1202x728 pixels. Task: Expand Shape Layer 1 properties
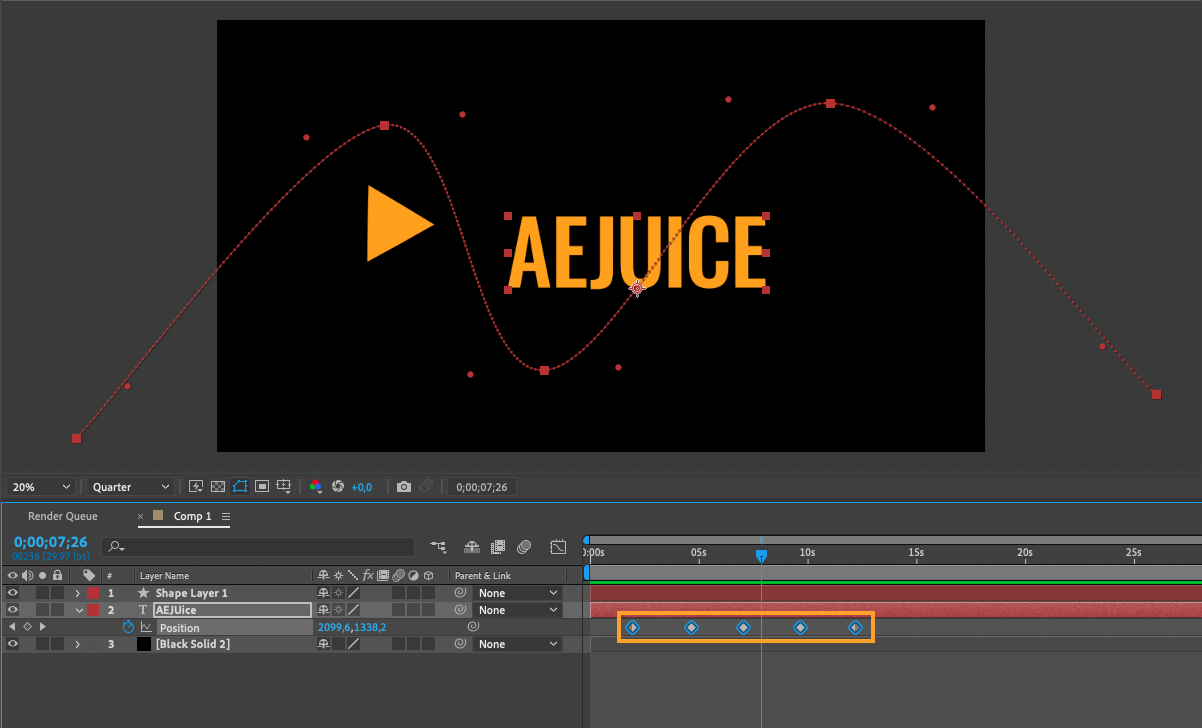tap(78, 593)
